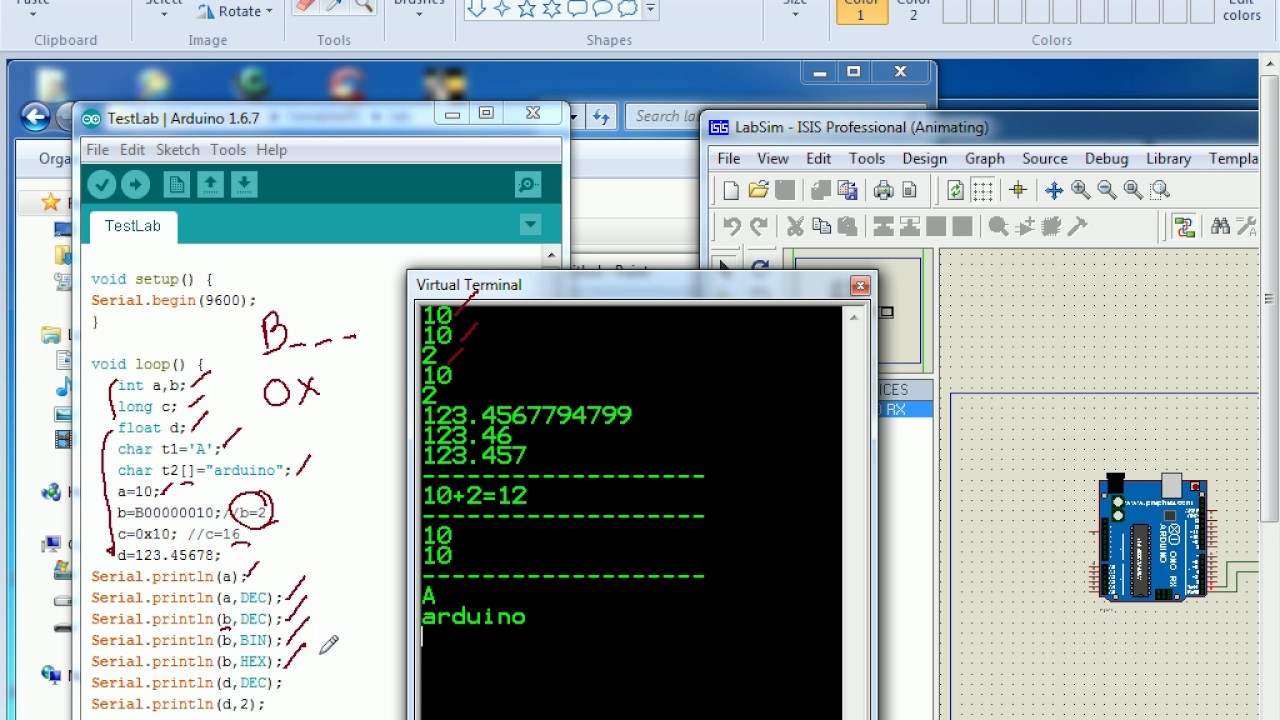Select Paint Color 1 button
1280x720 pixels.
click(859, 10)
